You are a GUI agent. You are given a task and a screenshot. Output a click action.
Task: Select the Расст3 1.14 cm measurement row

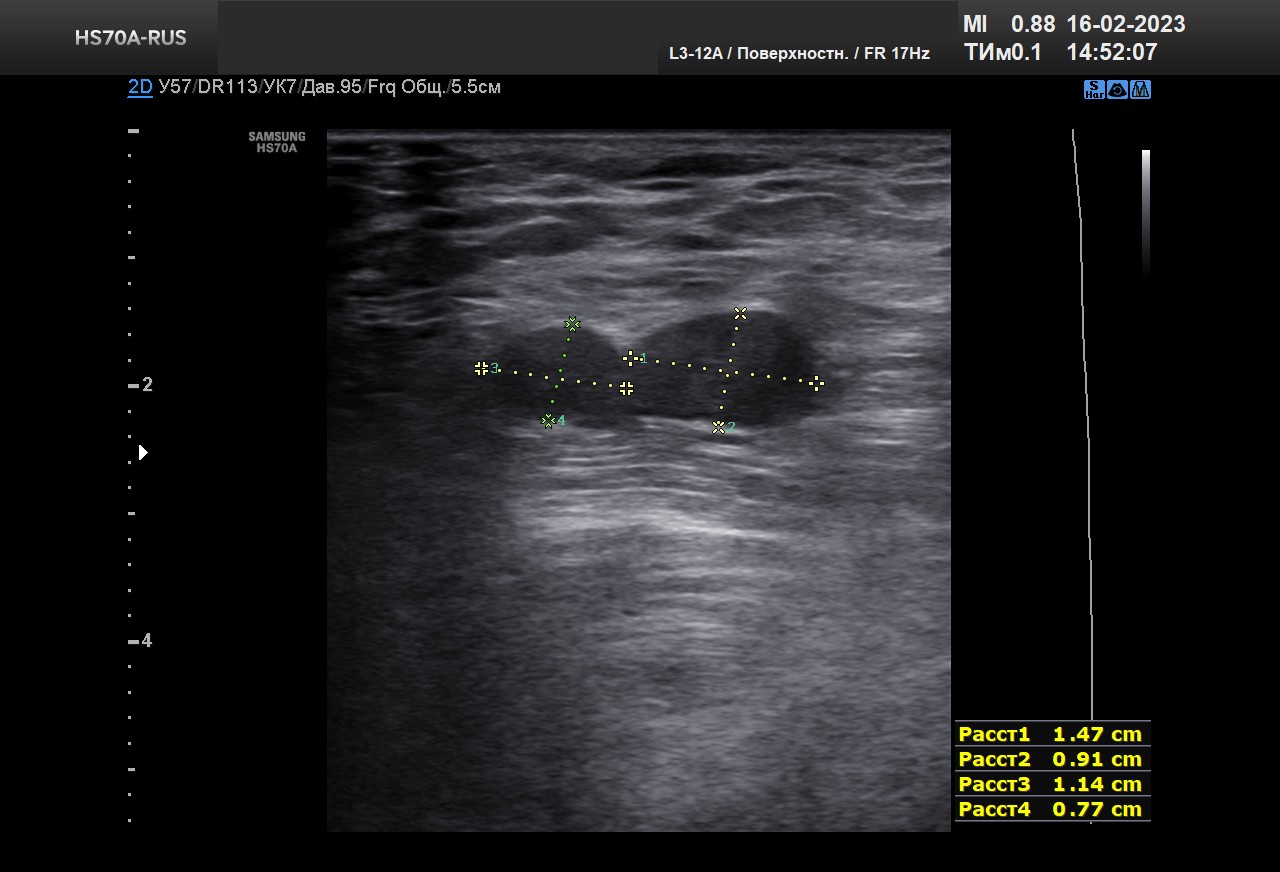point(1052,784)
